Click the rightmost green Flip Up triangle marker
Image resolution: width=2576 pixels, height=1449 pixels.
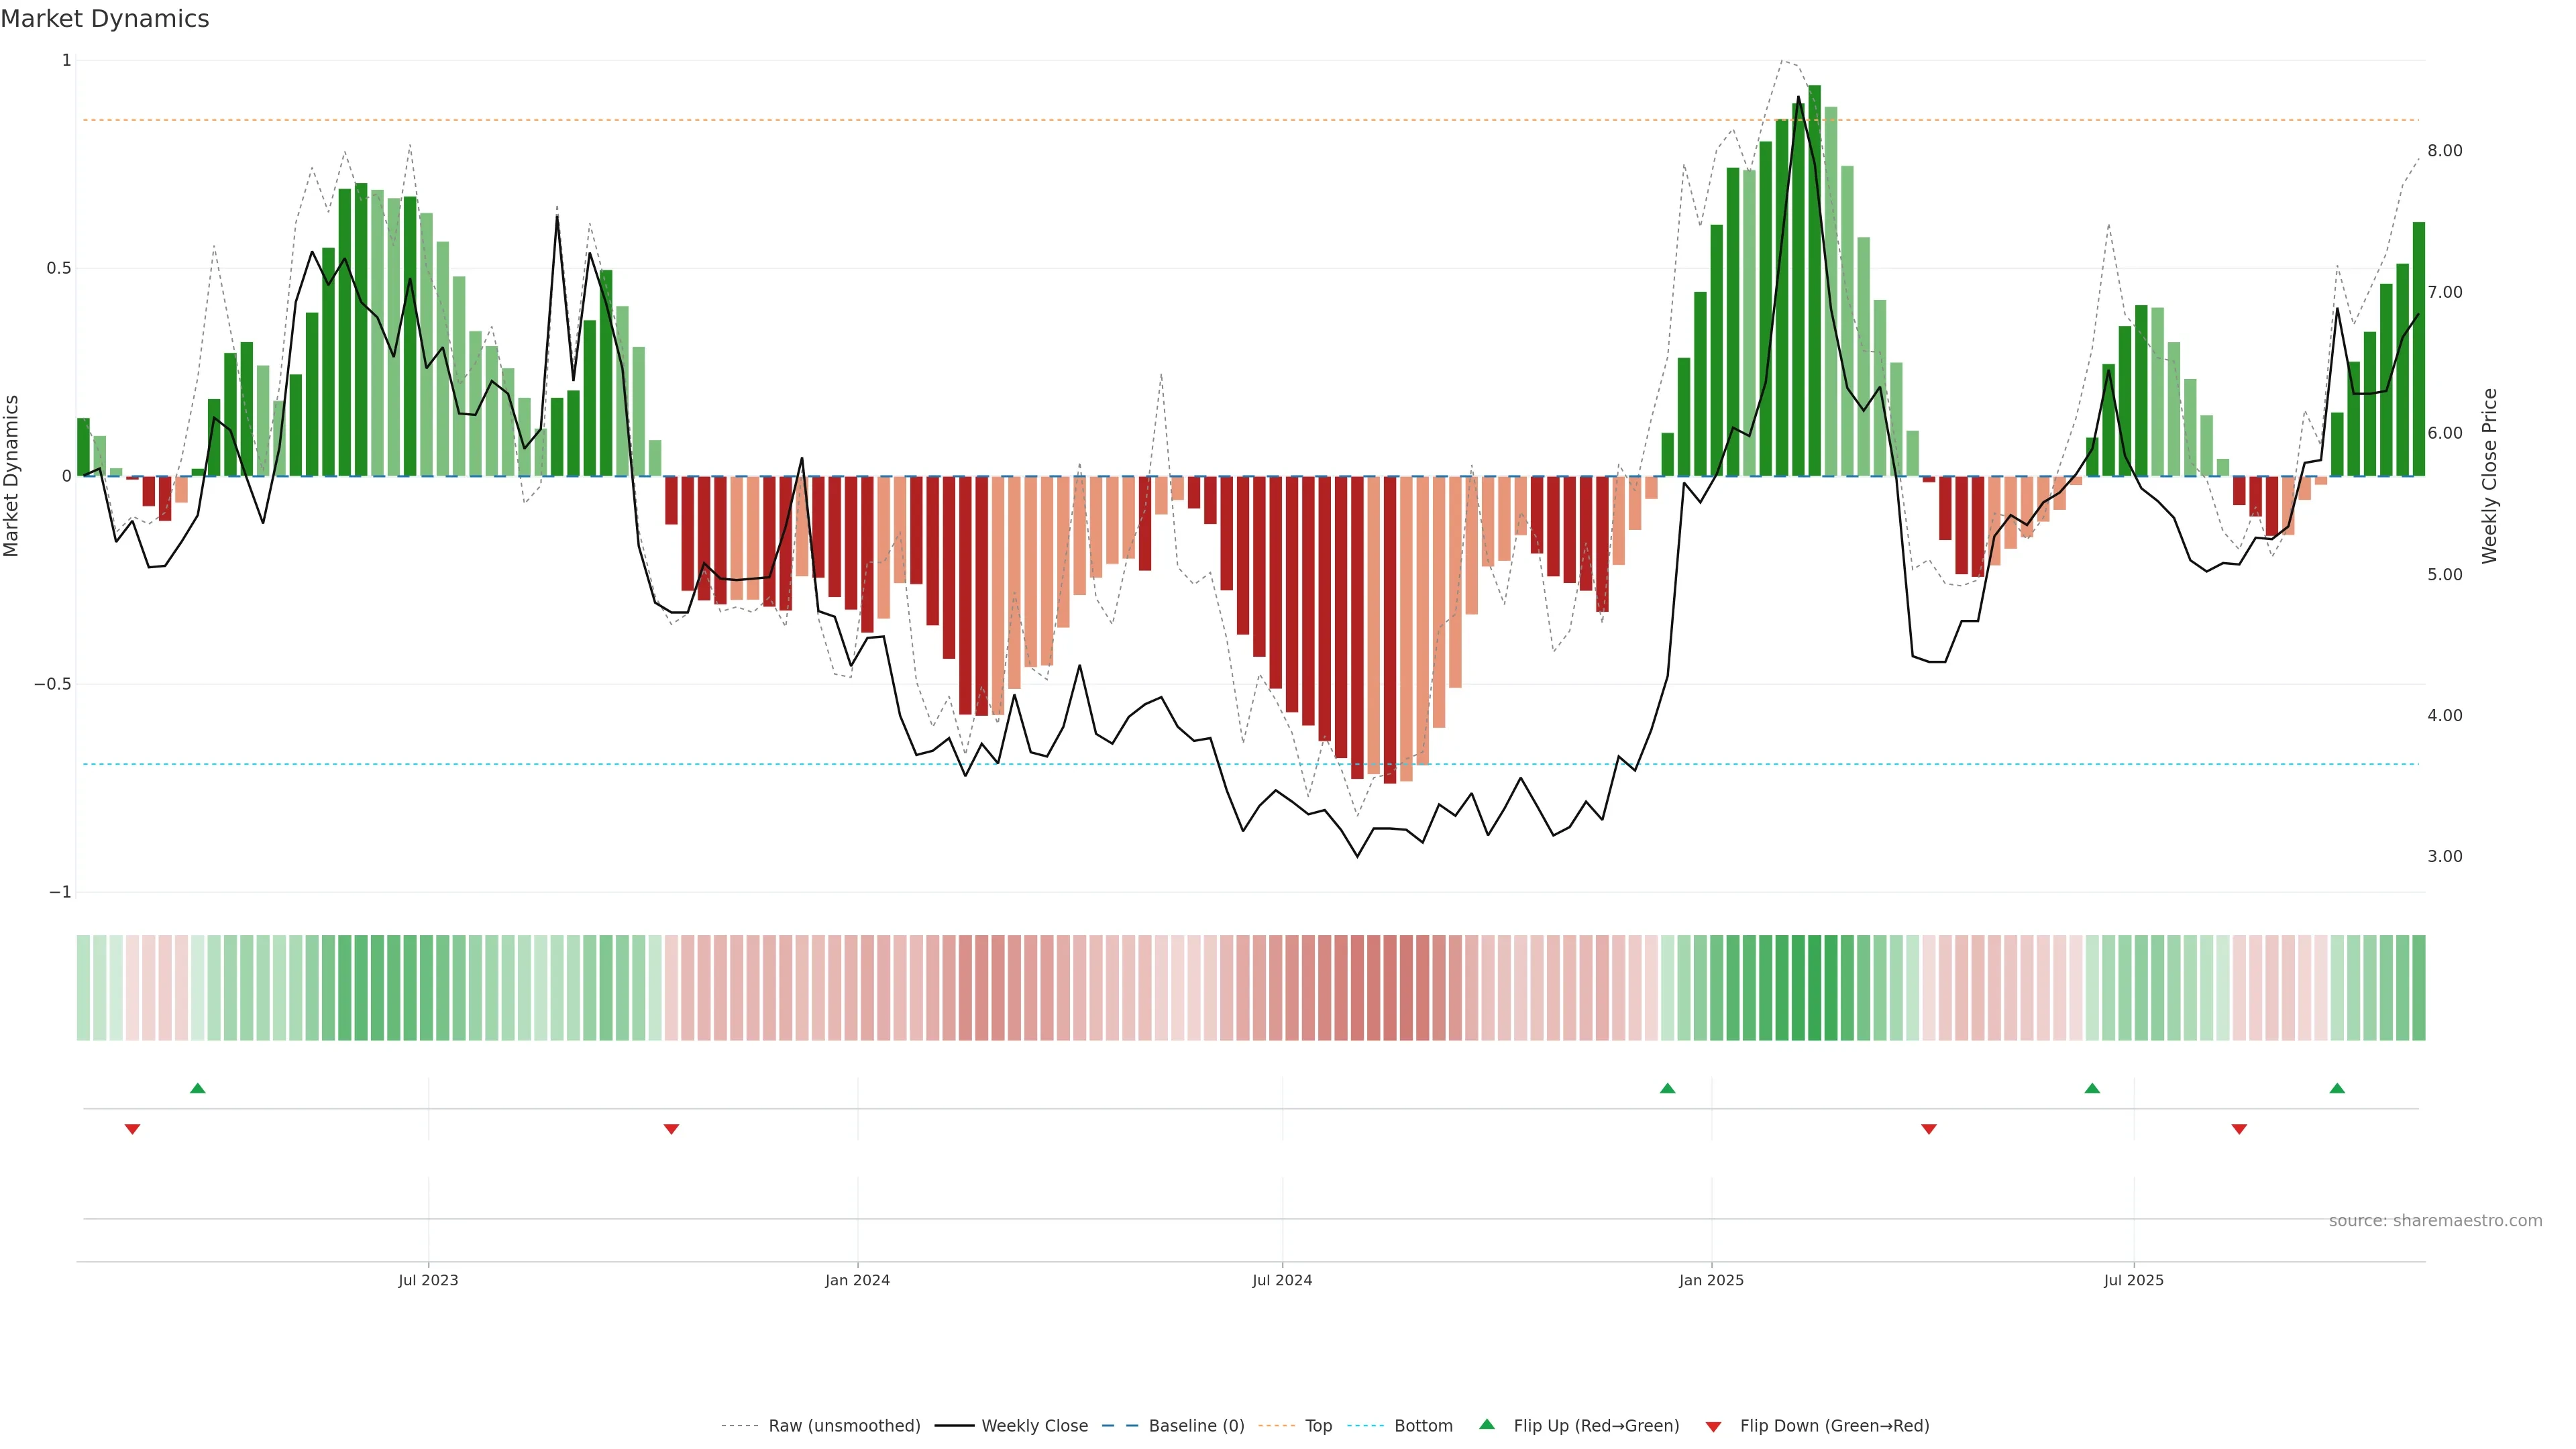coord(2337,1088)
